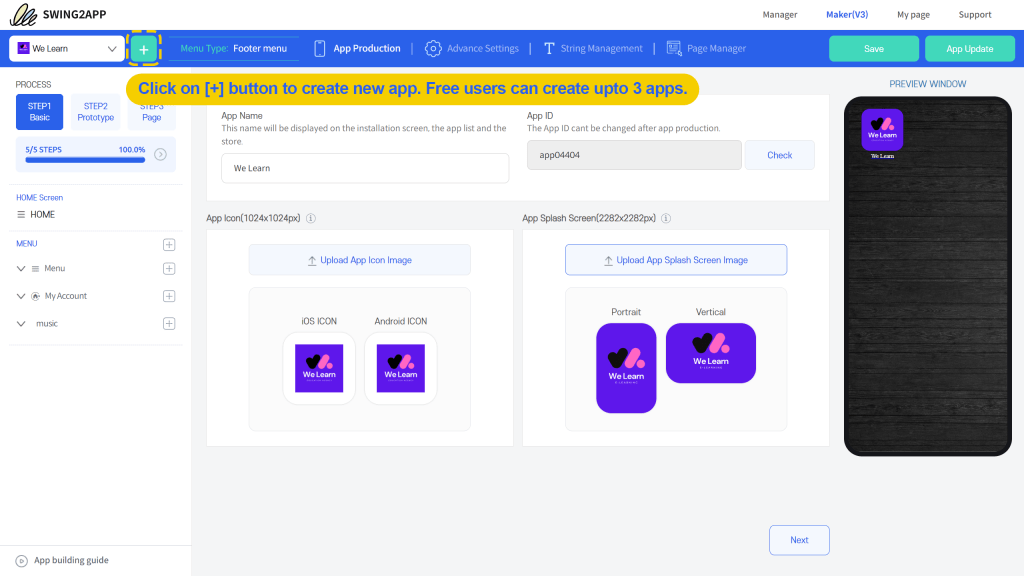This screenshot has width=1024, height=576.
Task: Create a new app with the plus button
Action: coord(144,49)
